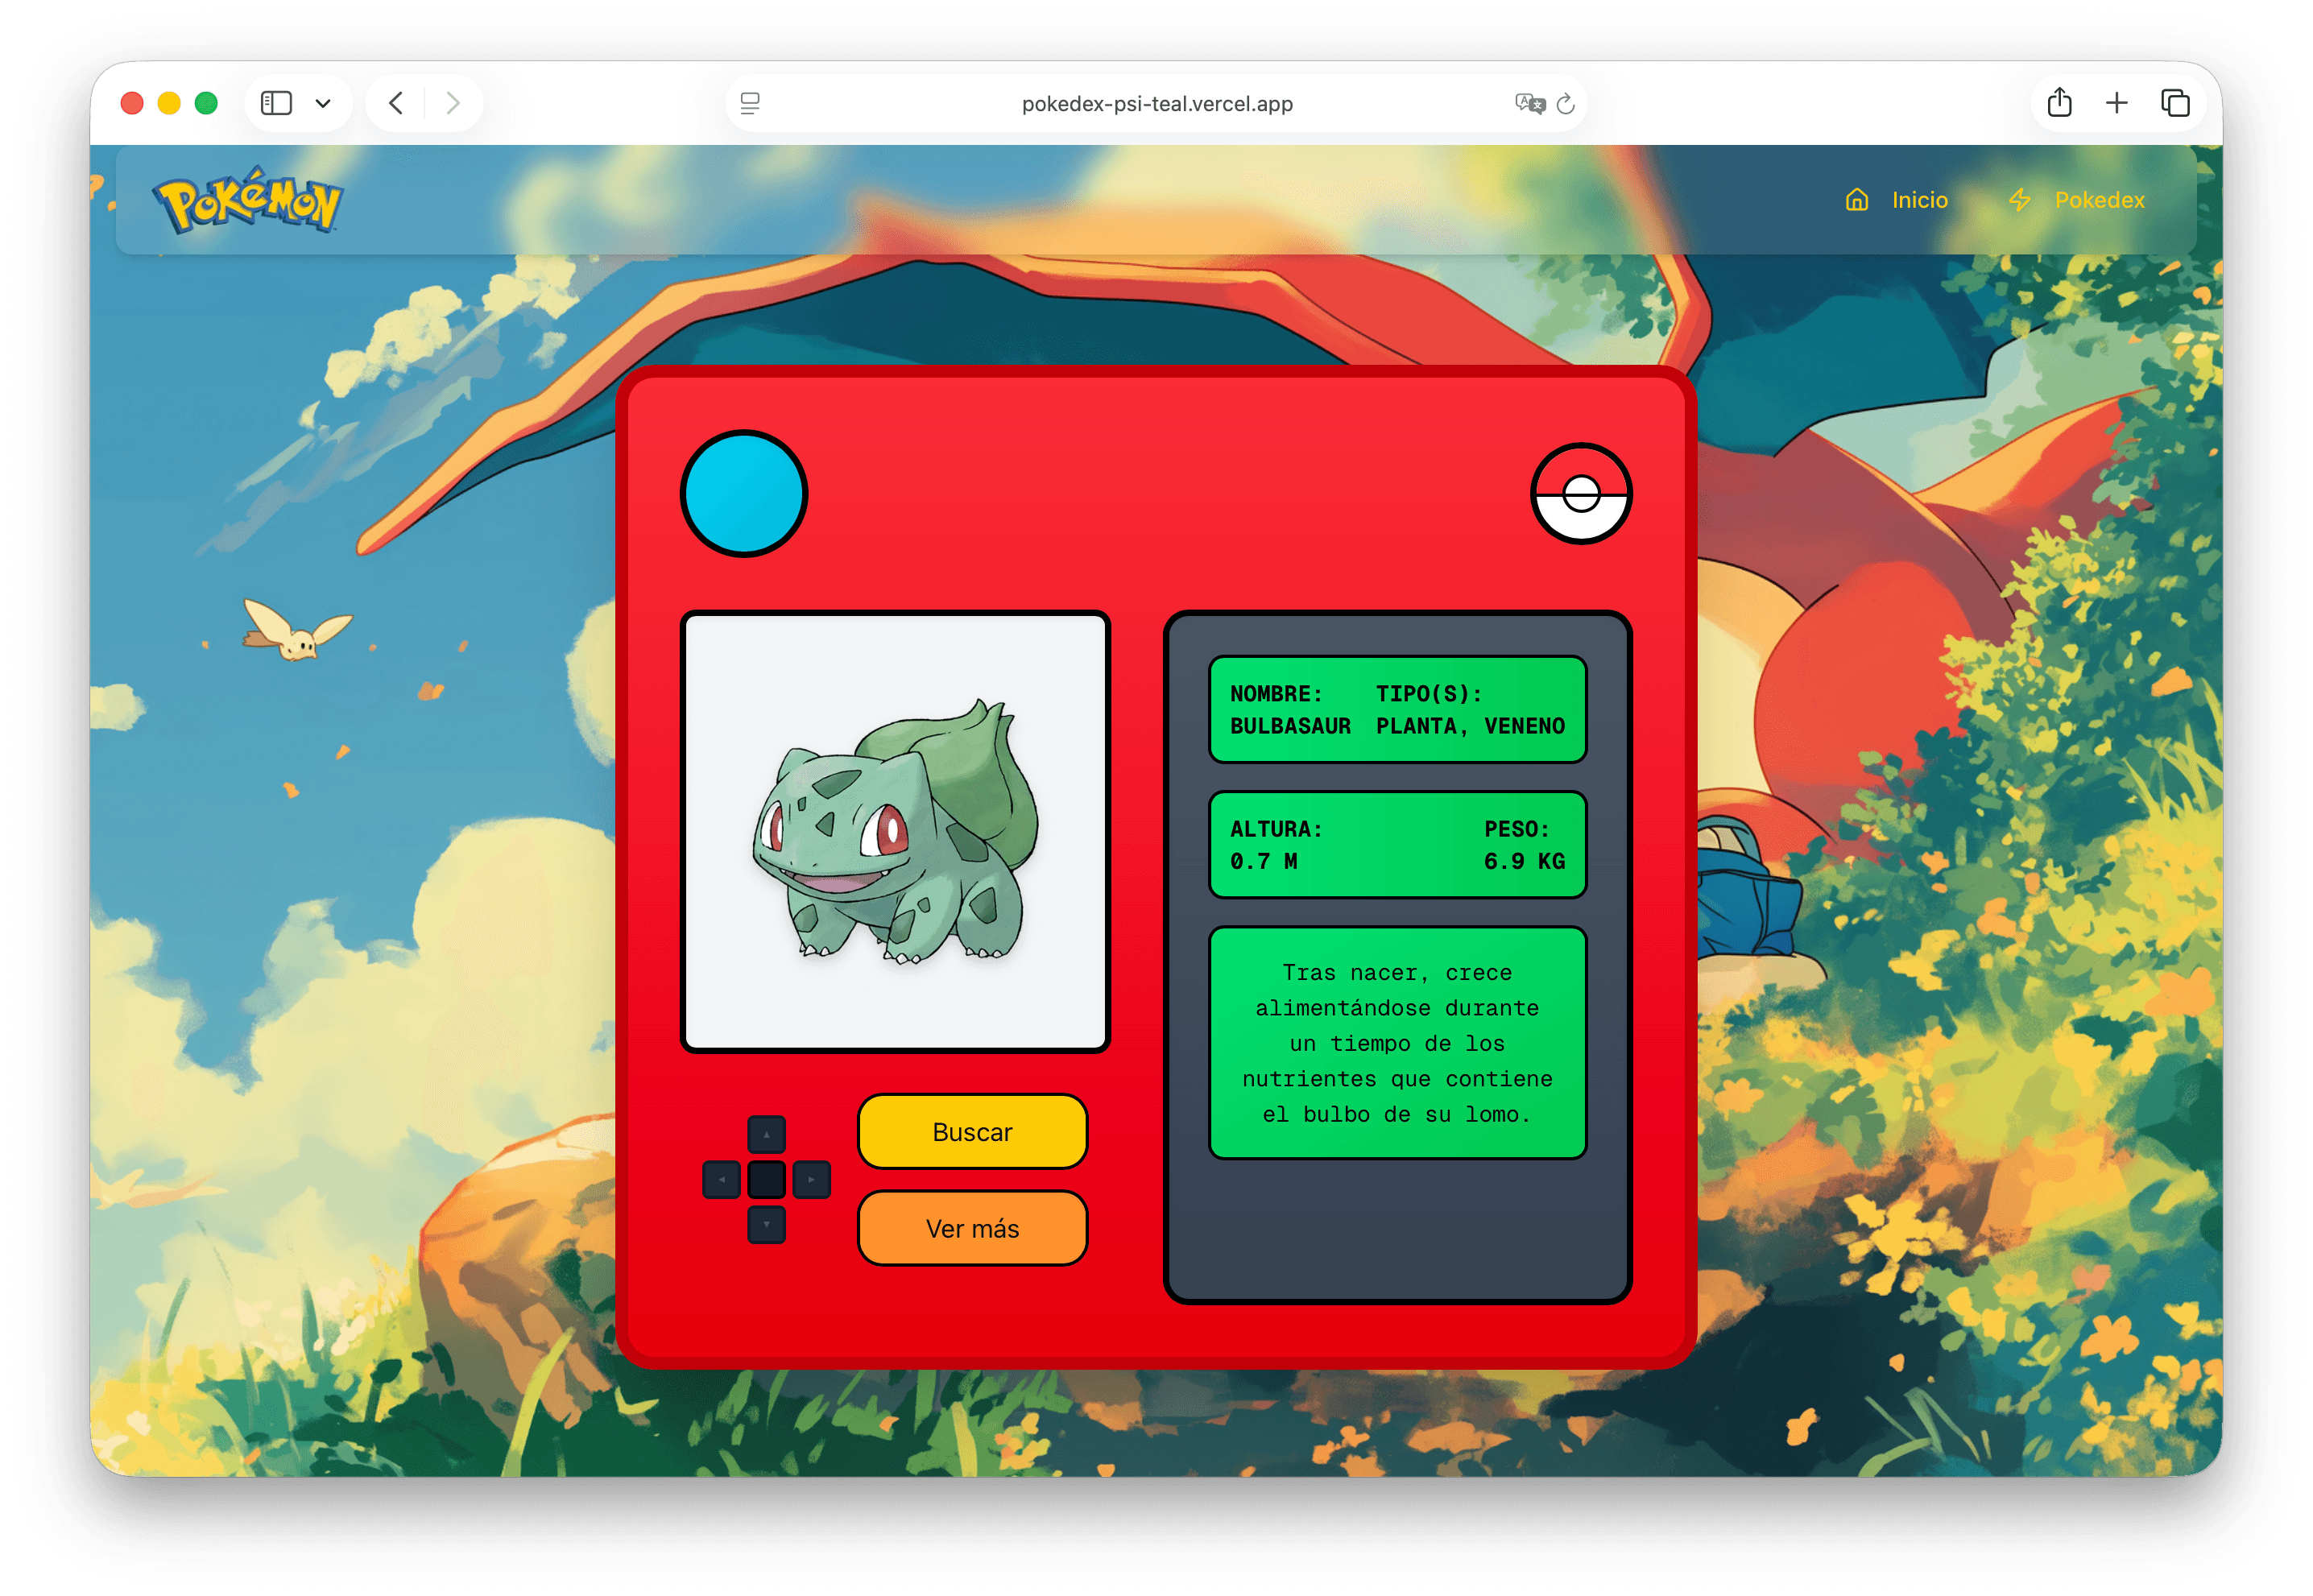Click the reader page icon in address bar
Screen dimensions: 2313x1596
tap(750, 103)
